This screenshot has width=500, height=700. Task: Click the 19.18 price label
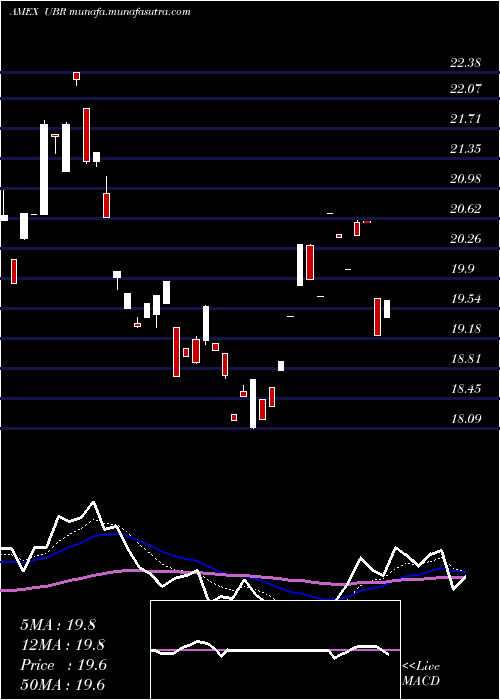[x=465, y=329]
